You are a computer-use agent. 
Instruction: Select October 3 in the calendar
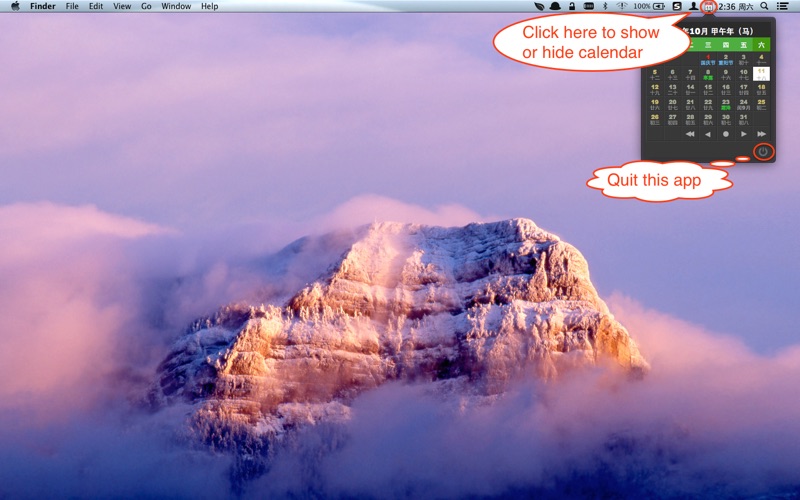coord(743,59)
